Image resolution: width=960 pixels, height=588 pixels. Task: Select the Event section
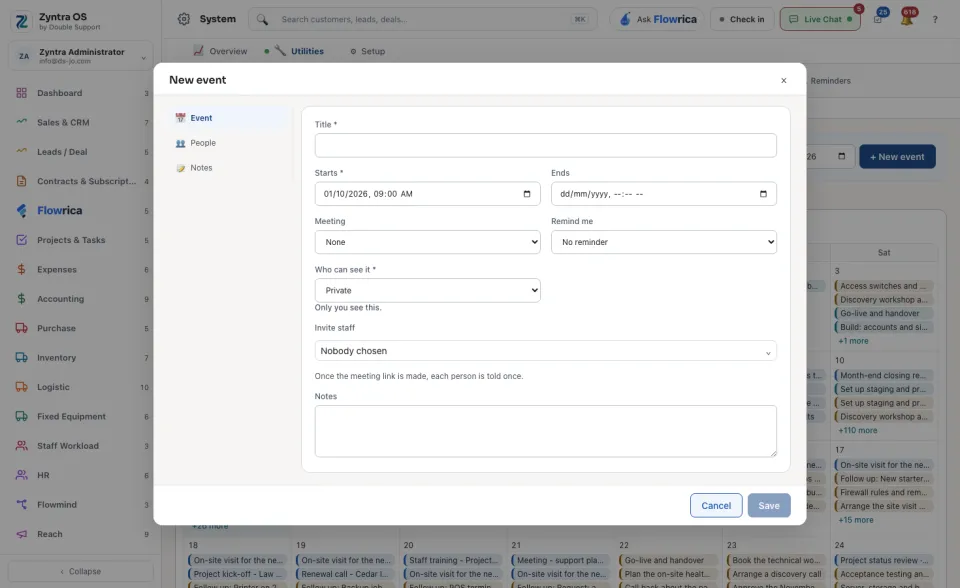230,118
